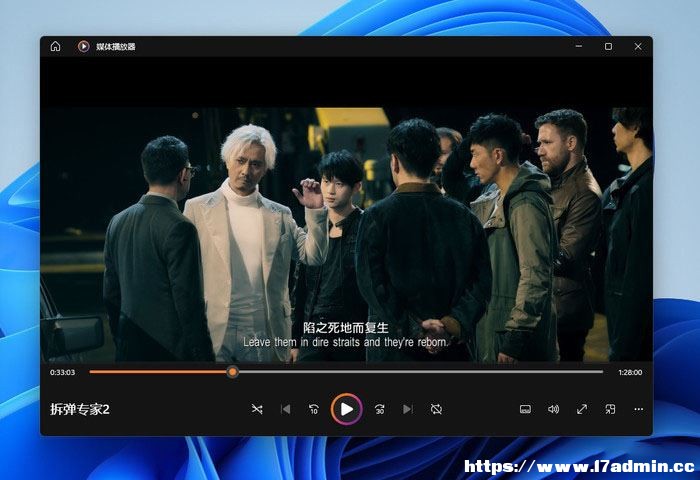700x480 pixels.
Task: Switch to full screen view
Action: point(582,409)
